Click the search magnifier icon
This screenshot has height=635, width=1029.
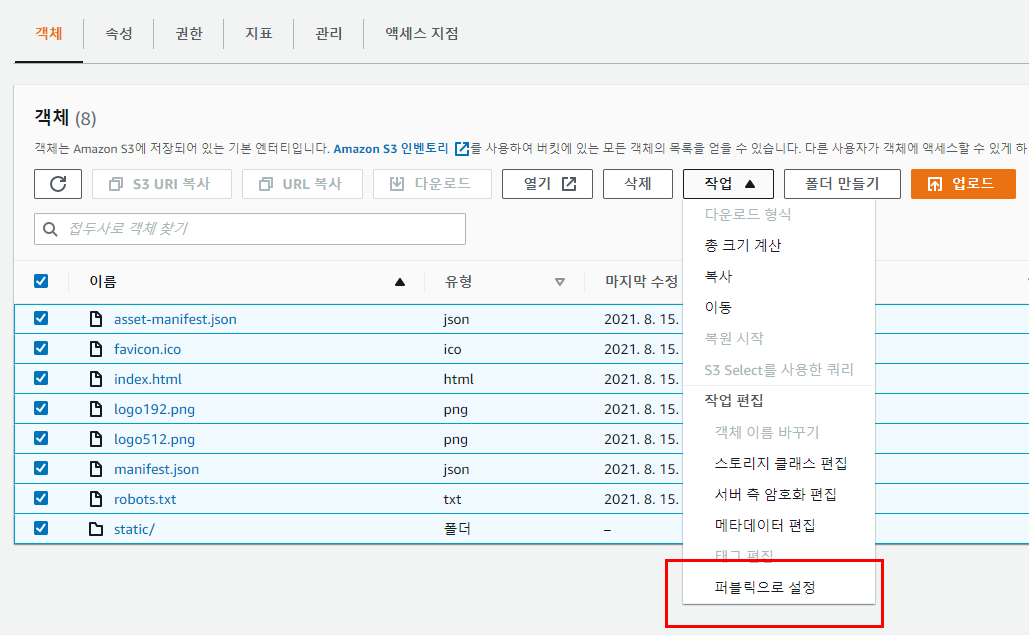pyautogui.click(x=50, y=229)
